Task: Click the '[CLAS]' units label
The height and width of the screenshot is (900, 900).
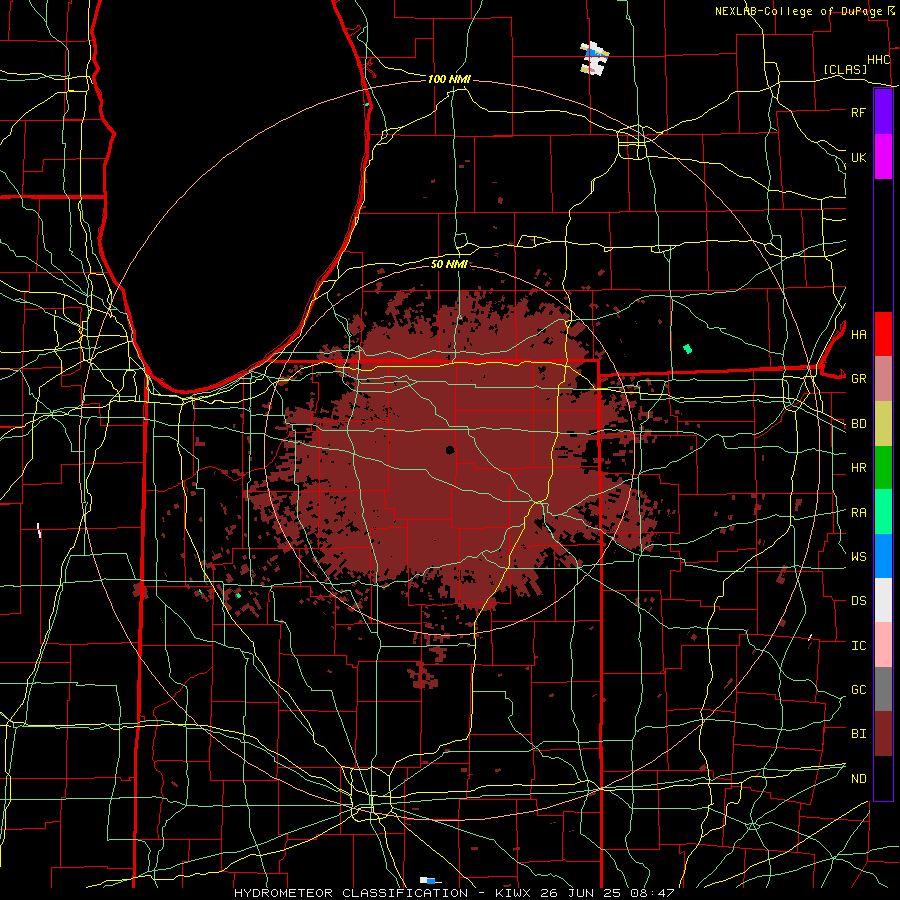Action: [845, 69]
